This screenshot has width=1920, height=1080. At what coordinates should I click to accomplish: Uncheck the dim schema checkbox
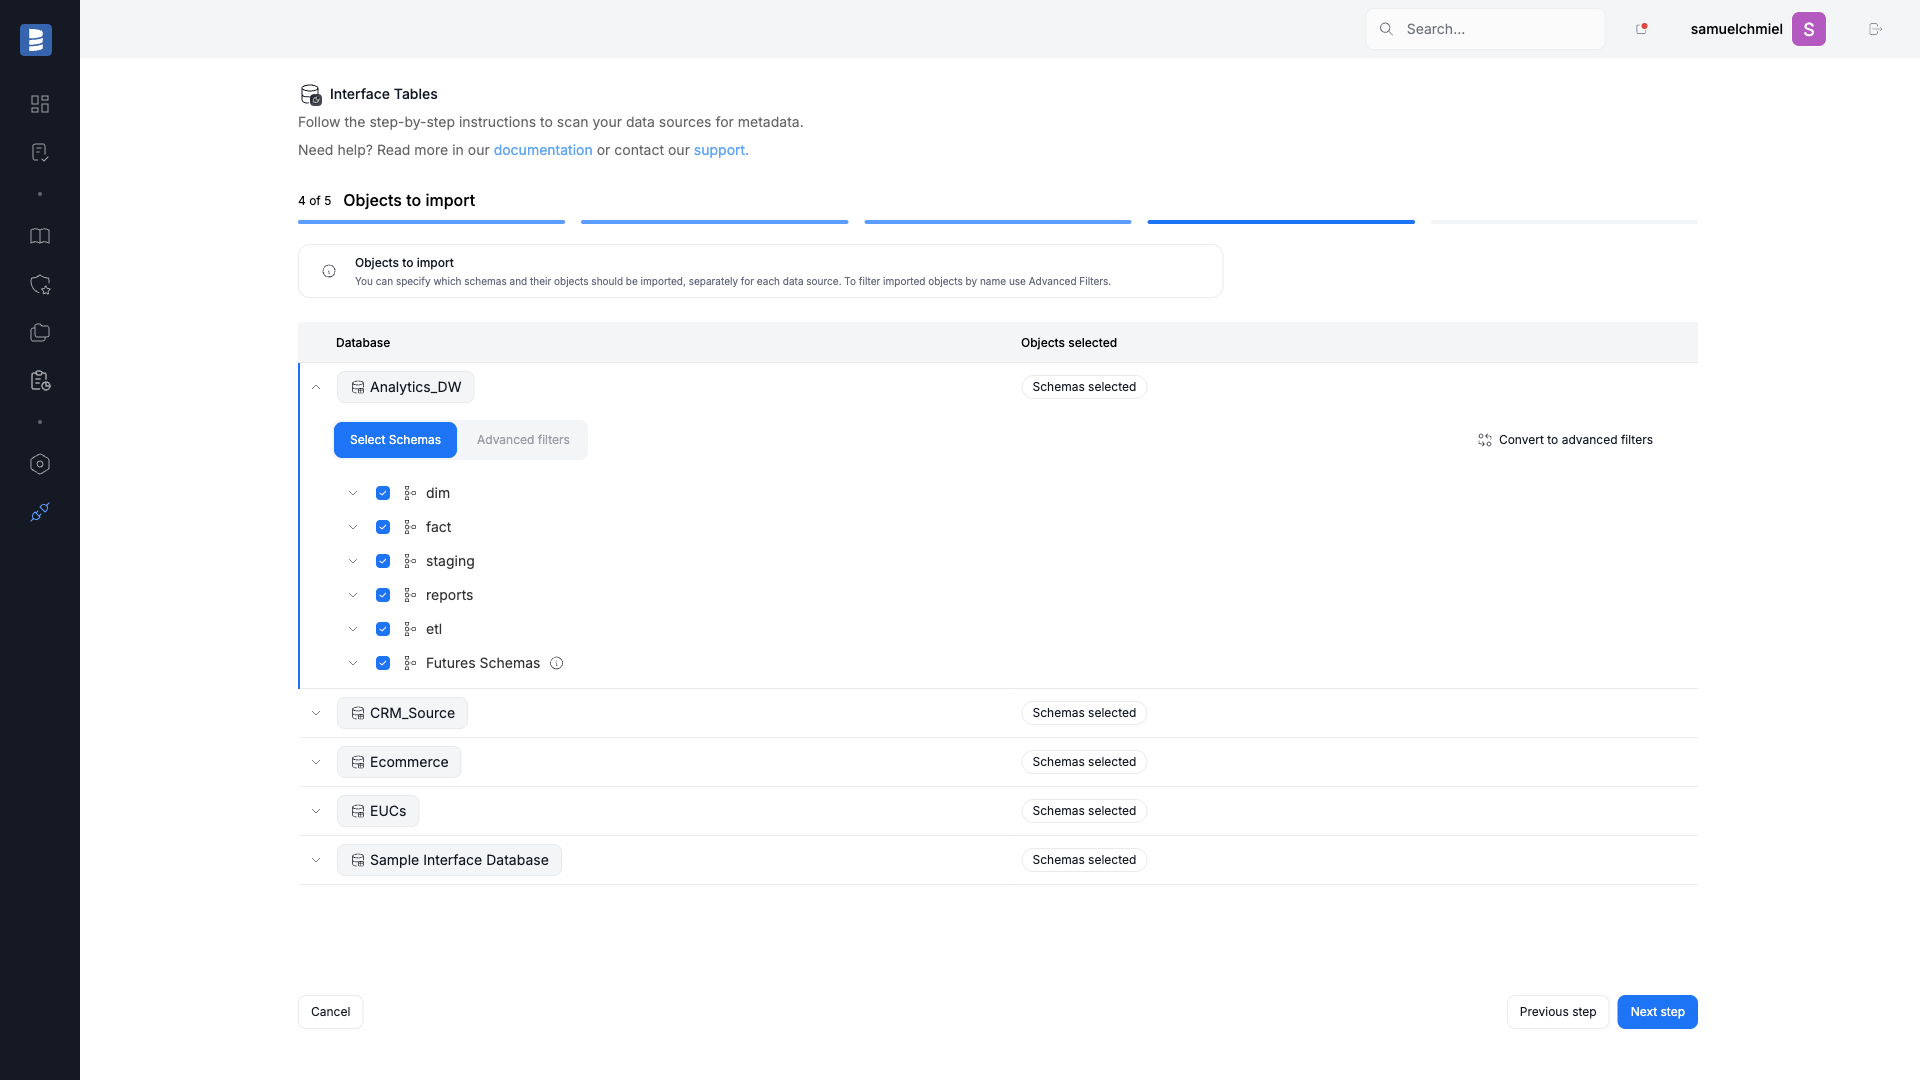click(x=383, y=493)
